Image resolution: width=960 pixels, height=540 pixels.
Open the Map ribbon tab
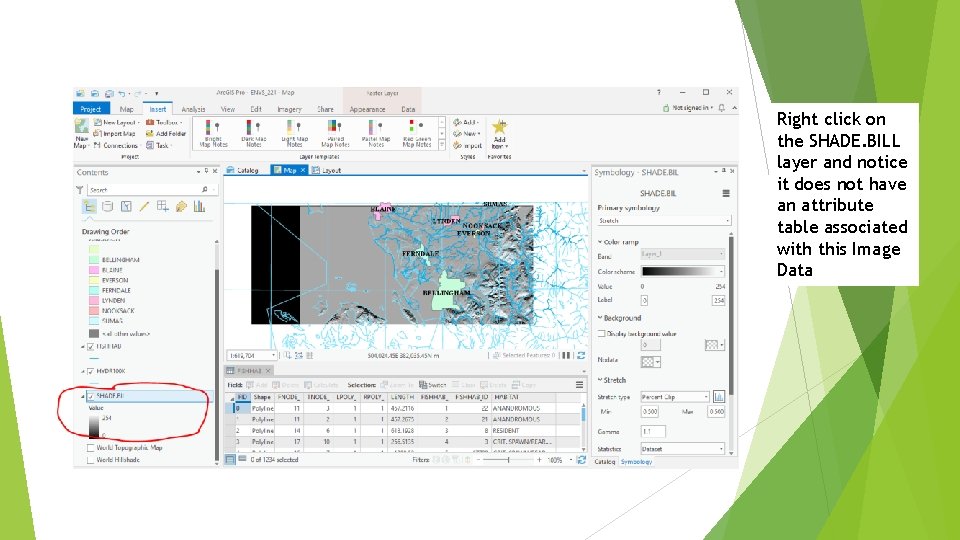[x=126, y=109]
